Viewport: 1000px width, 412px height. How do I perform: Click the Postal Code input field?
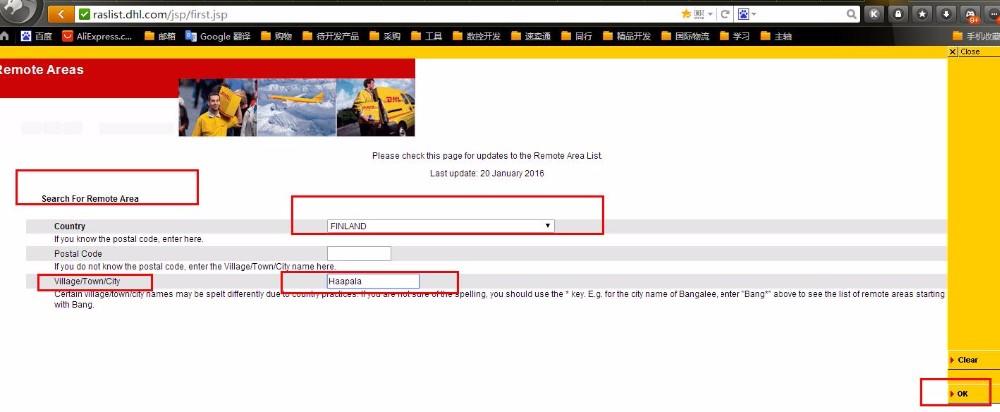pos(358,253)
